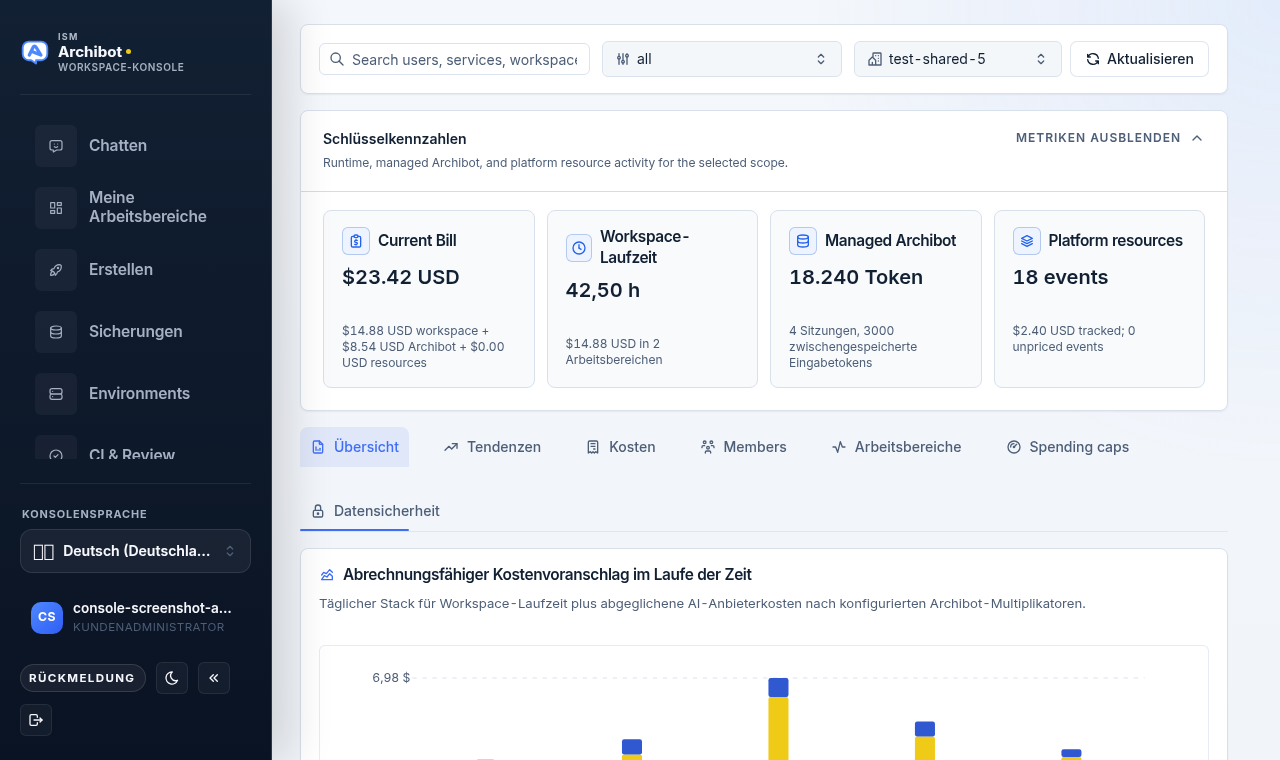Switch to the Tendenzen tab

coord(492,447)
